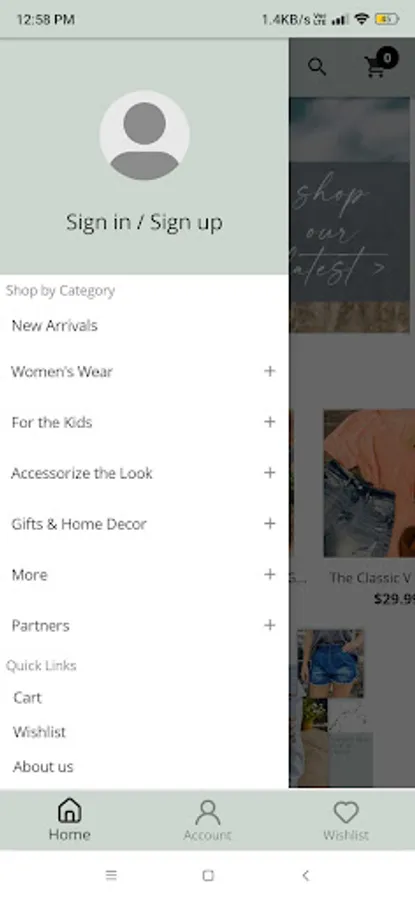Expand the Women's Wear category
The width and height of the screenshot is (415, 900).
(x=270, y=371)
